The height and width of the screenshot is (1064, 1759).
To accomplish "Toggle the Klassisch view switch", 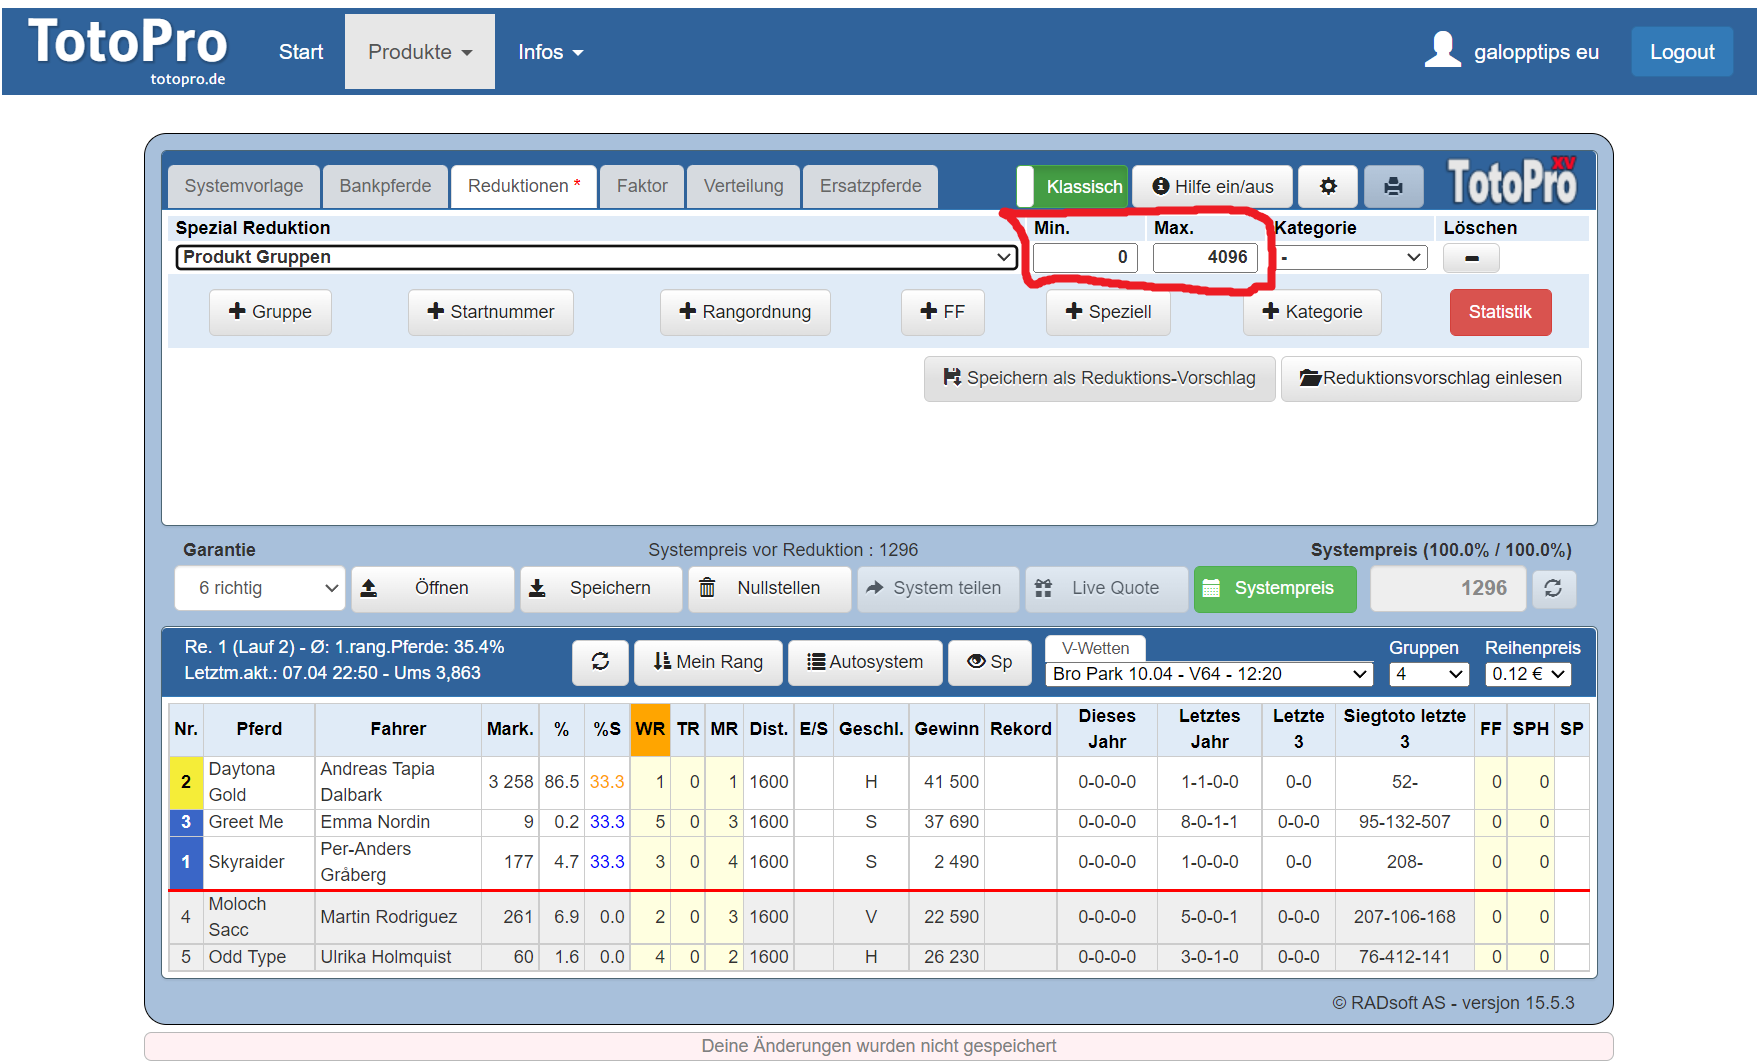I will pos(1072,186).
